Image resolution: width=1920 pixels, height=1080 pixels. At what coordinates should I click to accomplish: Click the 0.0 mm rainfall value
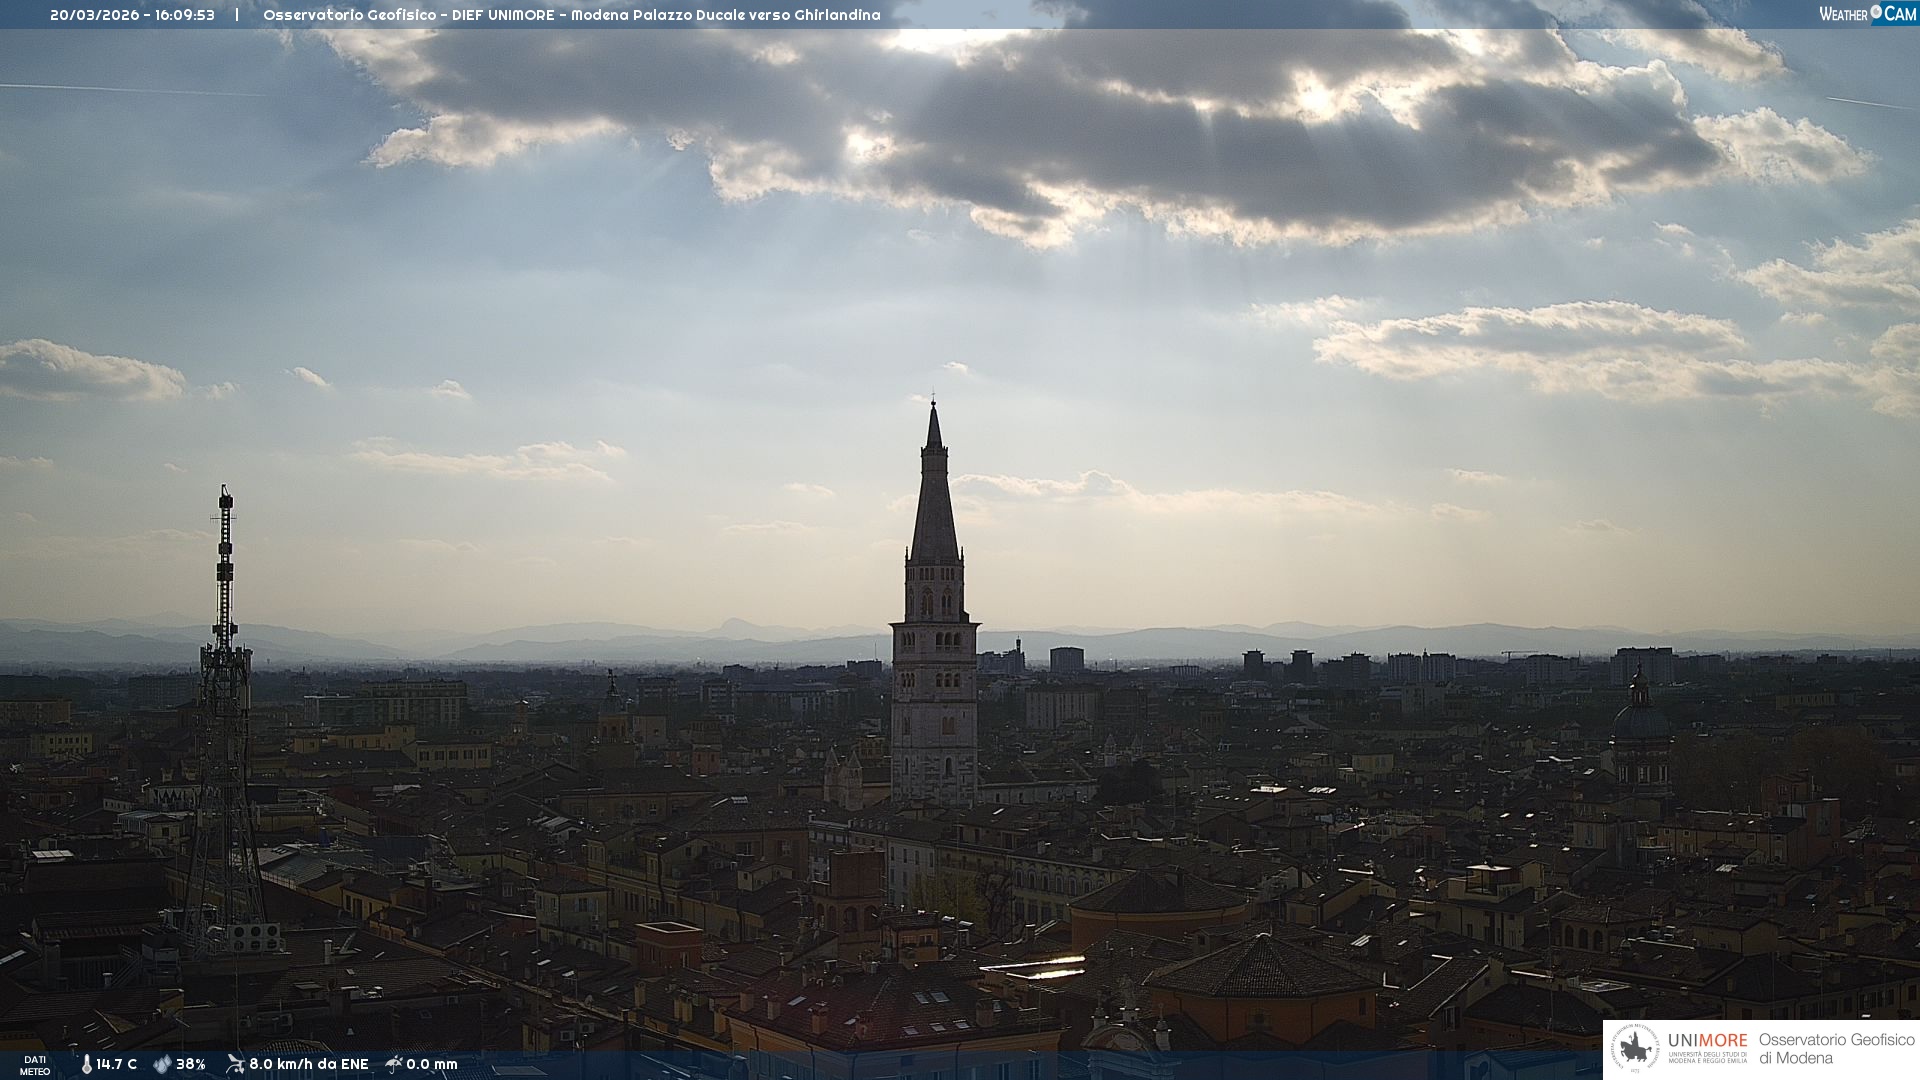point(432,1064)
